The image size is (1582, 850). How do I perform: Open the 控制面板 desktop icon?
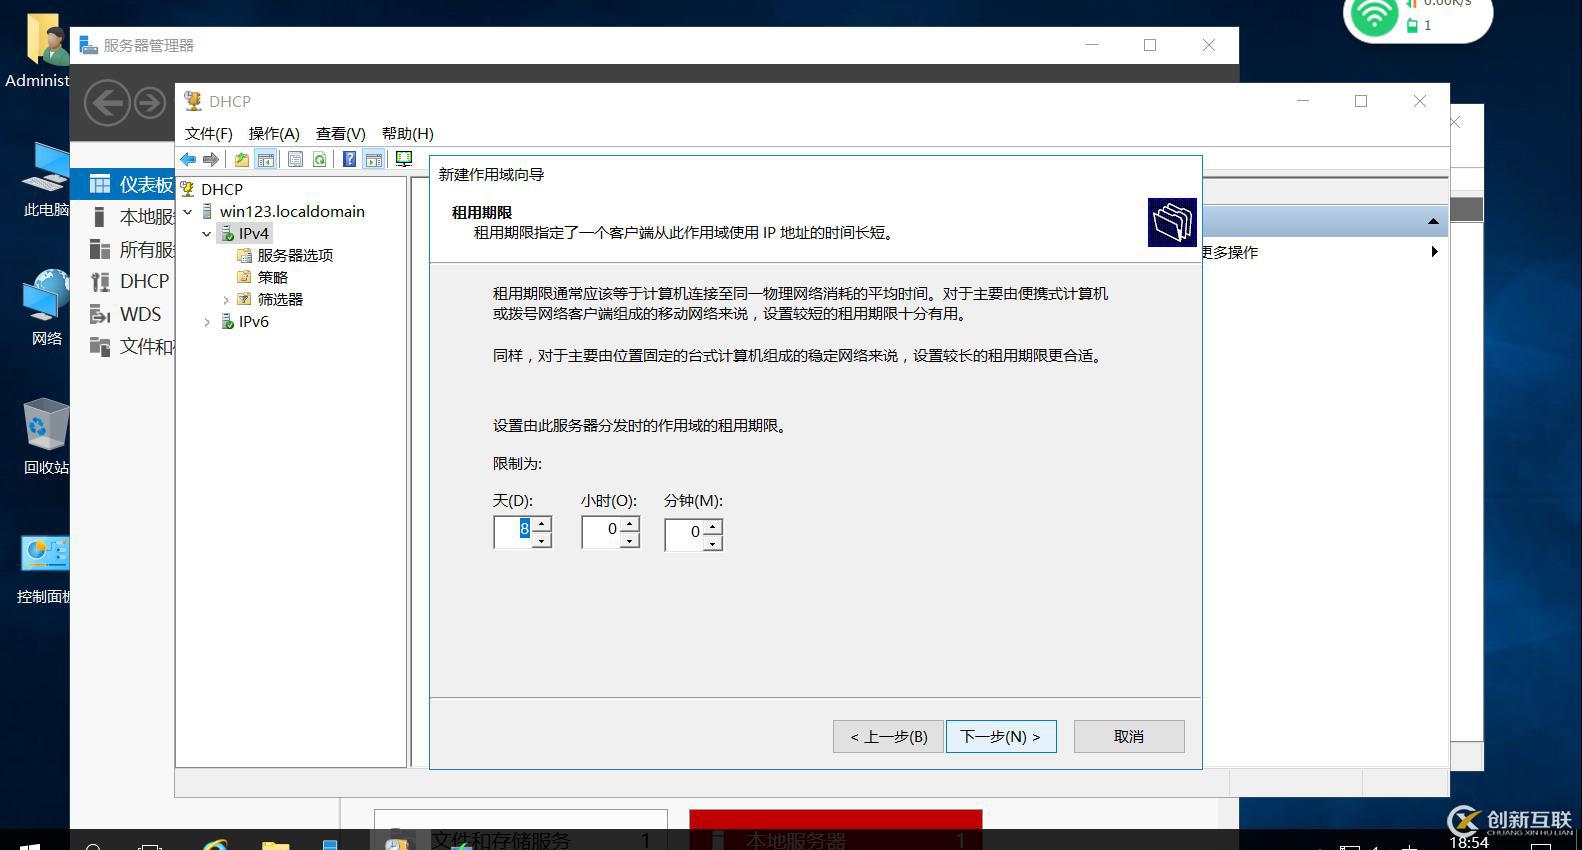pyautogui.click(x=45, y=569)
